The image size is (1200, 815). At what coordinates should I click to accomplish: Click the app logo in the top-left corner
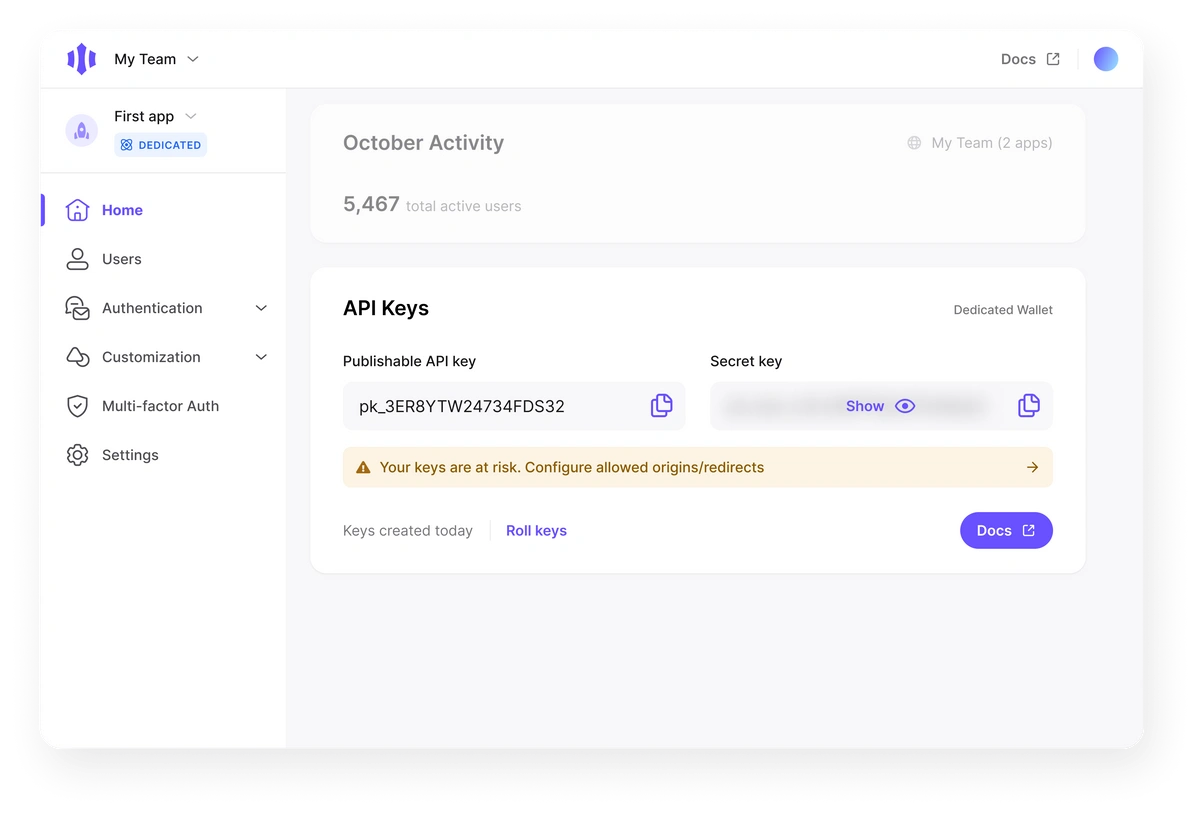80,58
